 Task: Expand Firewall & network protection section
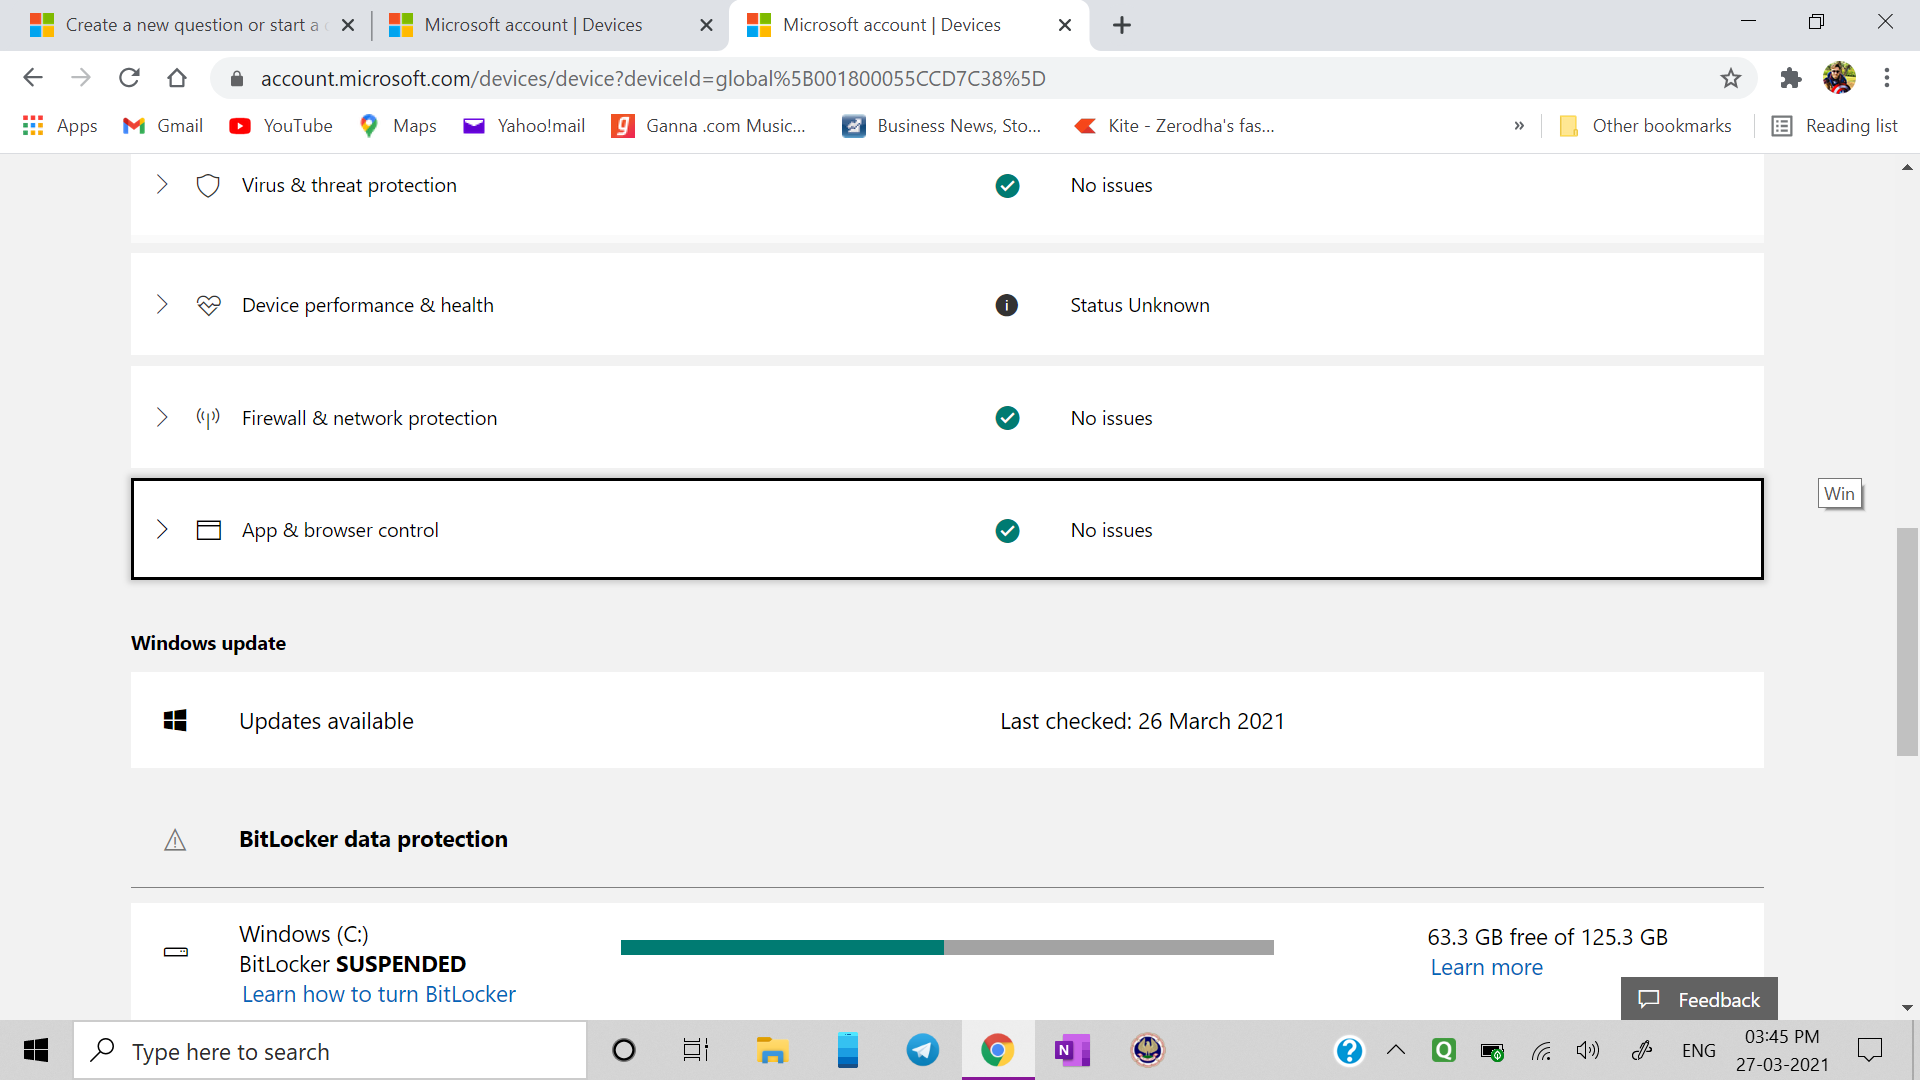(x=162, y=418)
